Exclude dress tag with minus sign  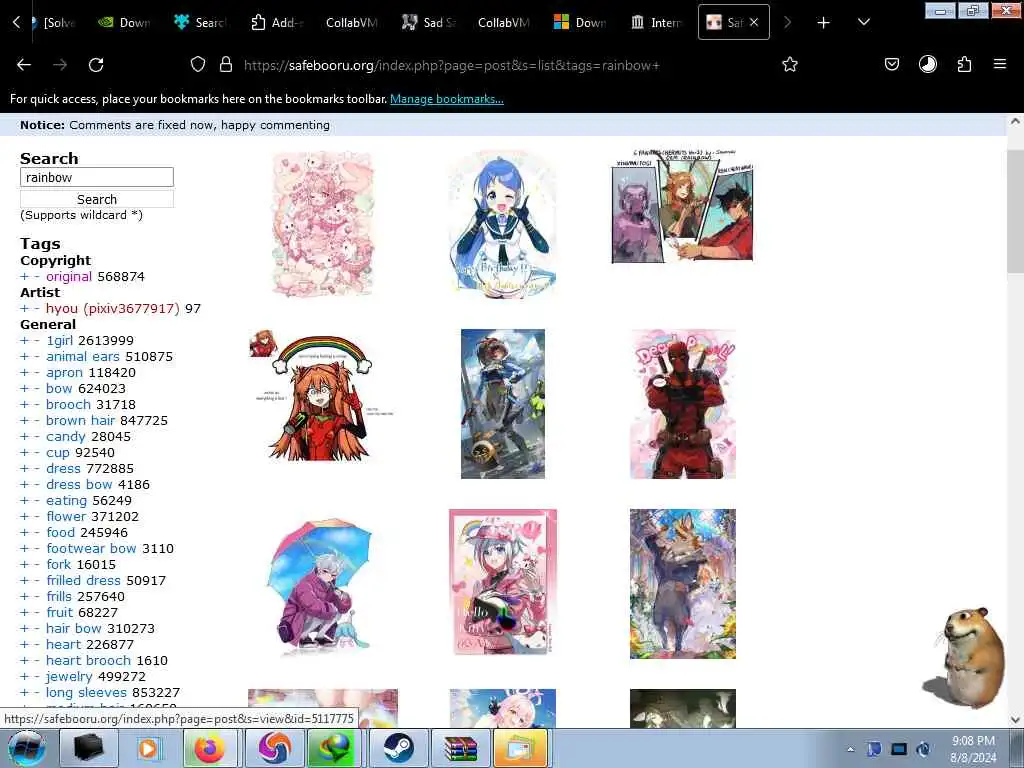37,469
